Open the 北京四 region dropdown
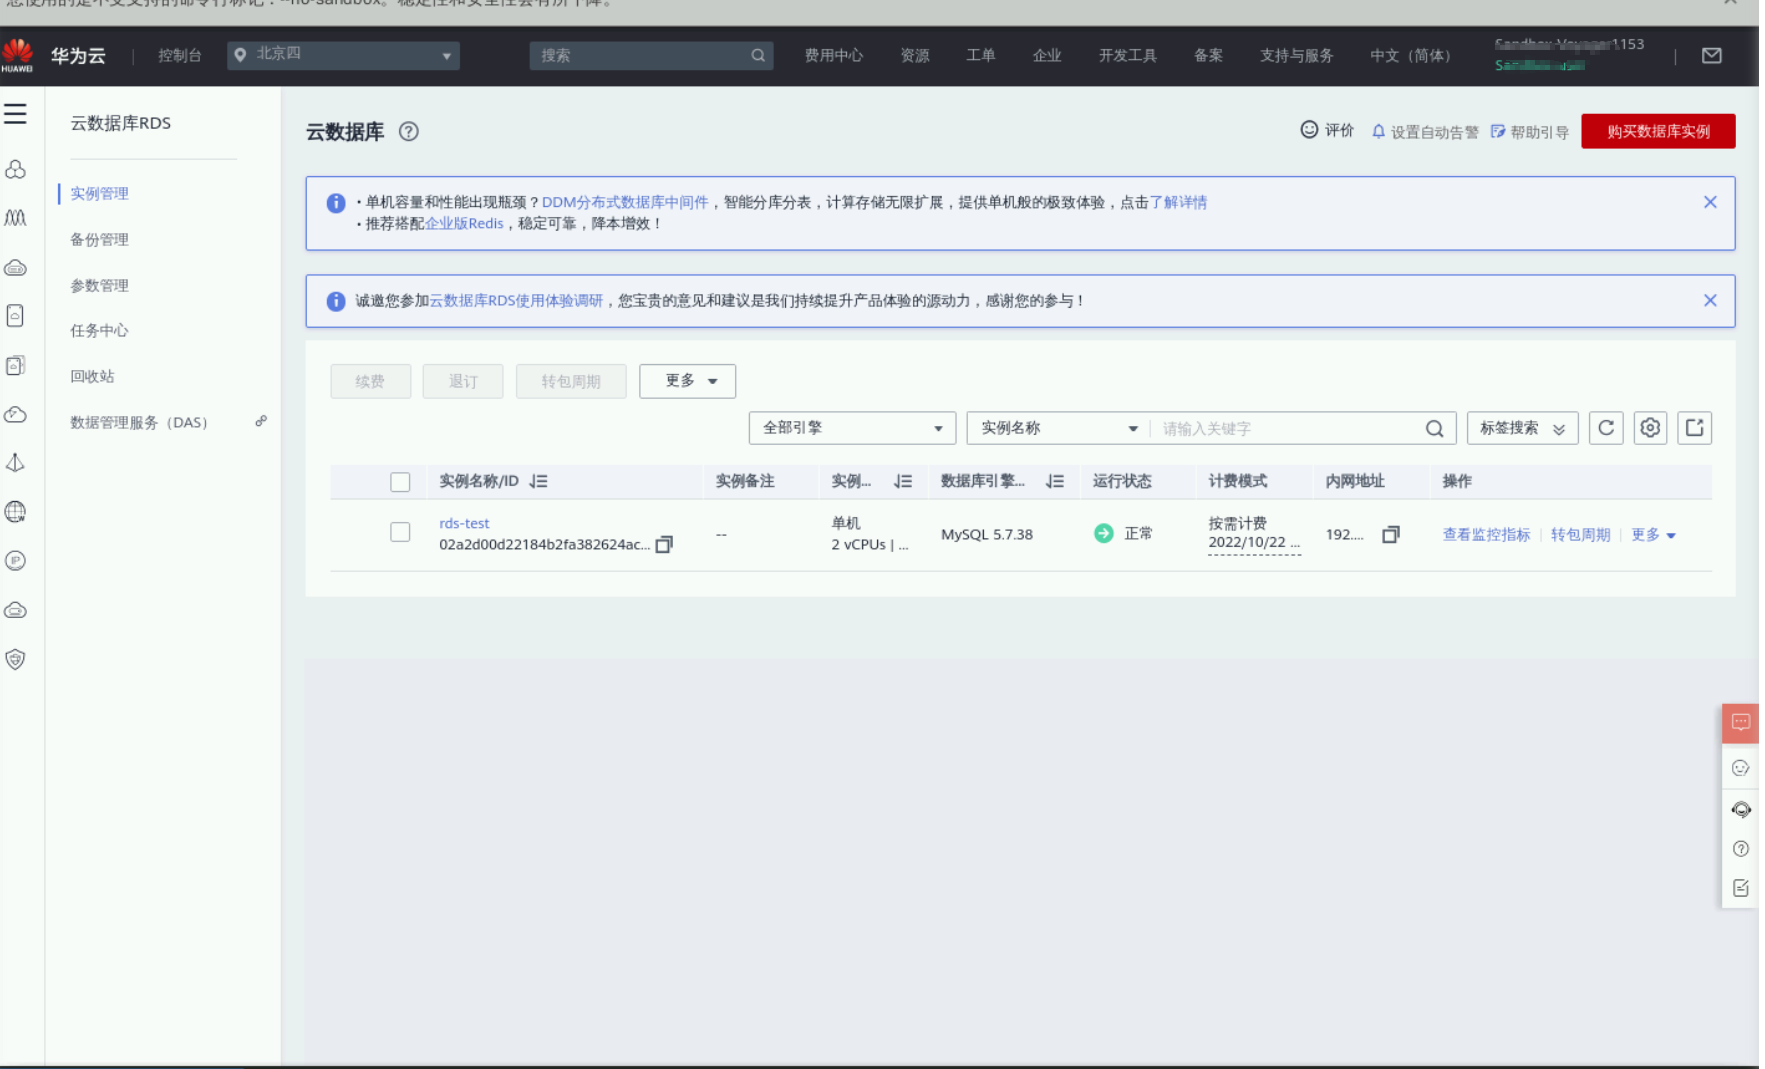Screen dimensions: 1765x1069 tap(344, 55)
